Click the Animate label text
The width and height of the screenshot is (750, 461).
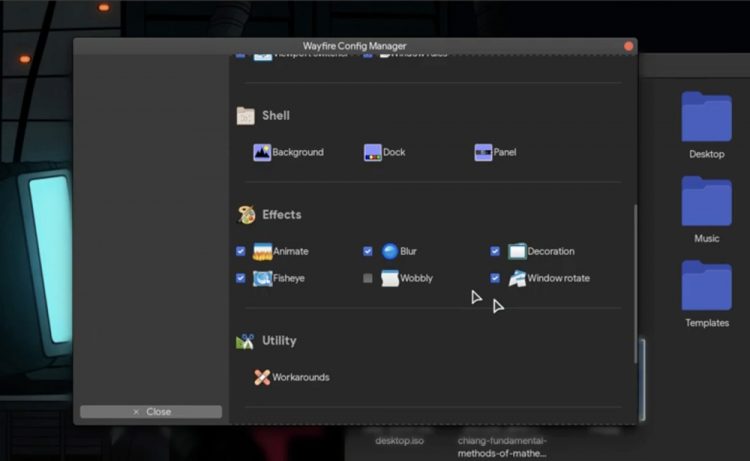point(291,252)
